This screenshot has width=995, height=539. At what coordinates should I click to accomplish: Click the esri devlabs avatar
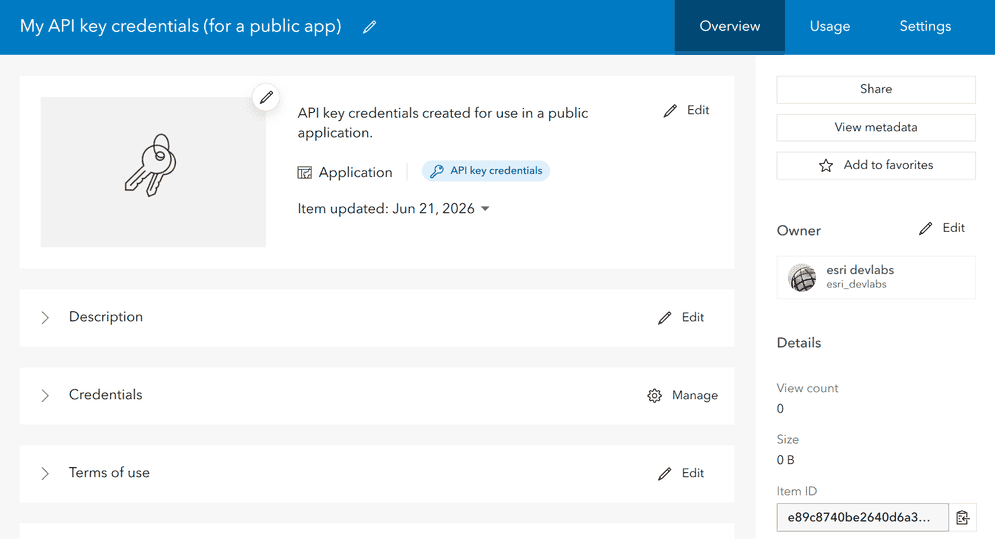pos(802,277)
